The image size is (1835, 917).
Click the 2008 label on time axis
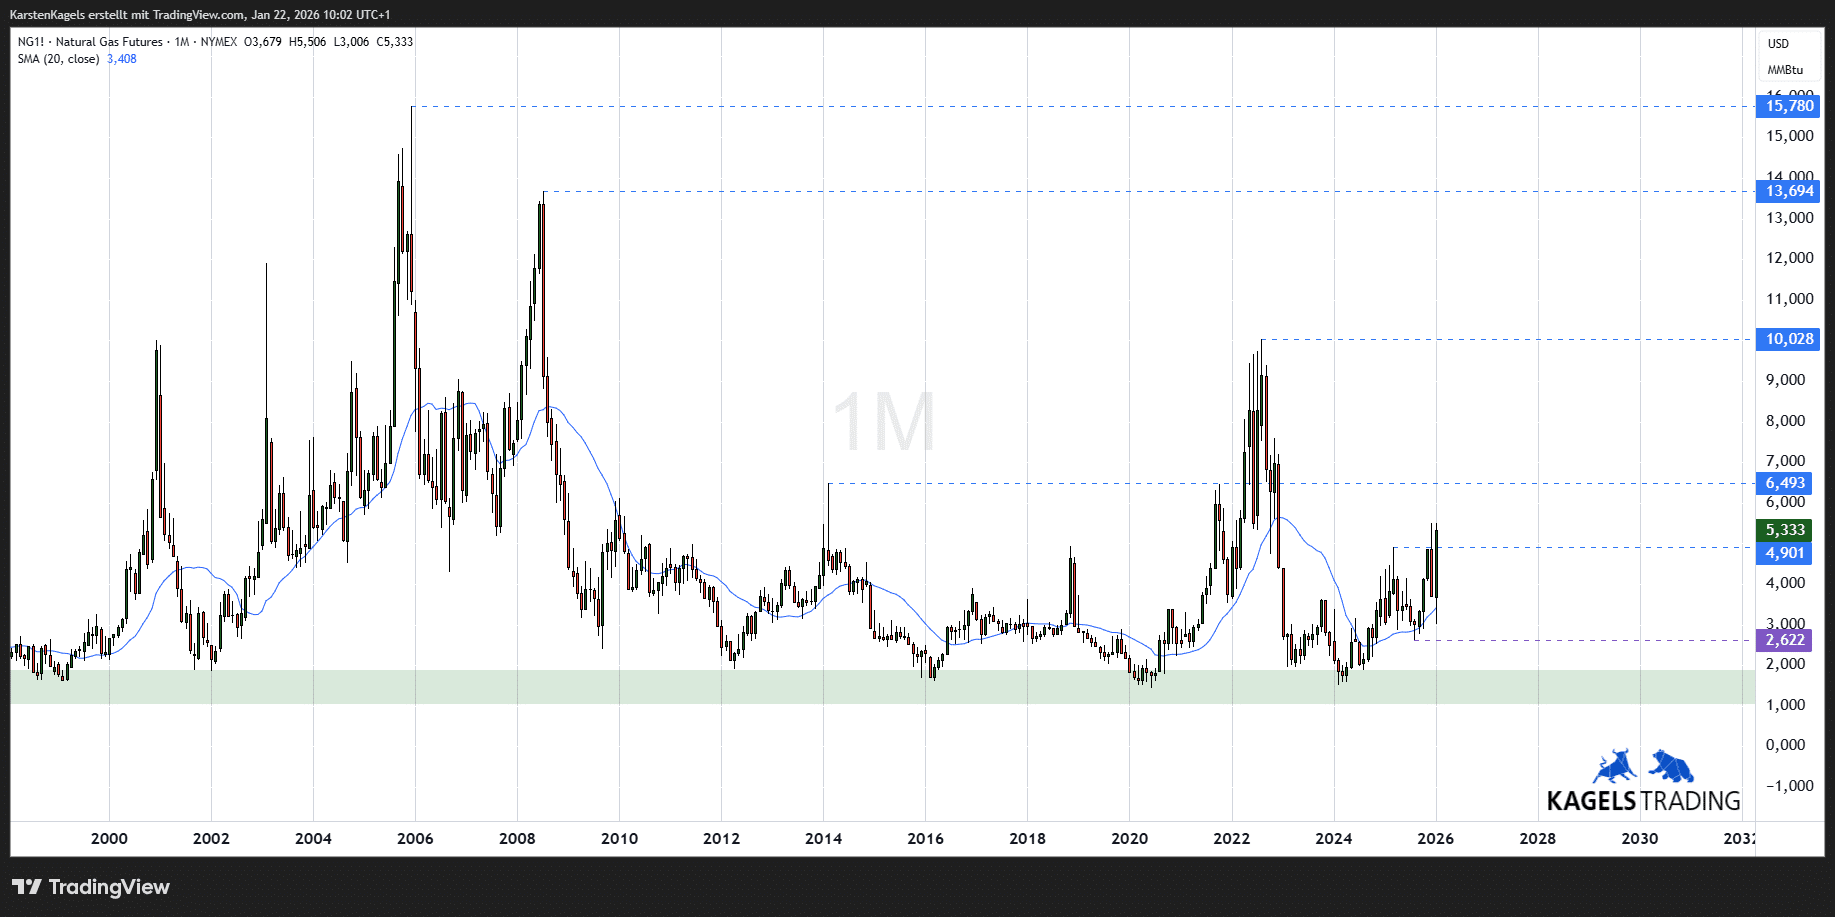point(517,838)
